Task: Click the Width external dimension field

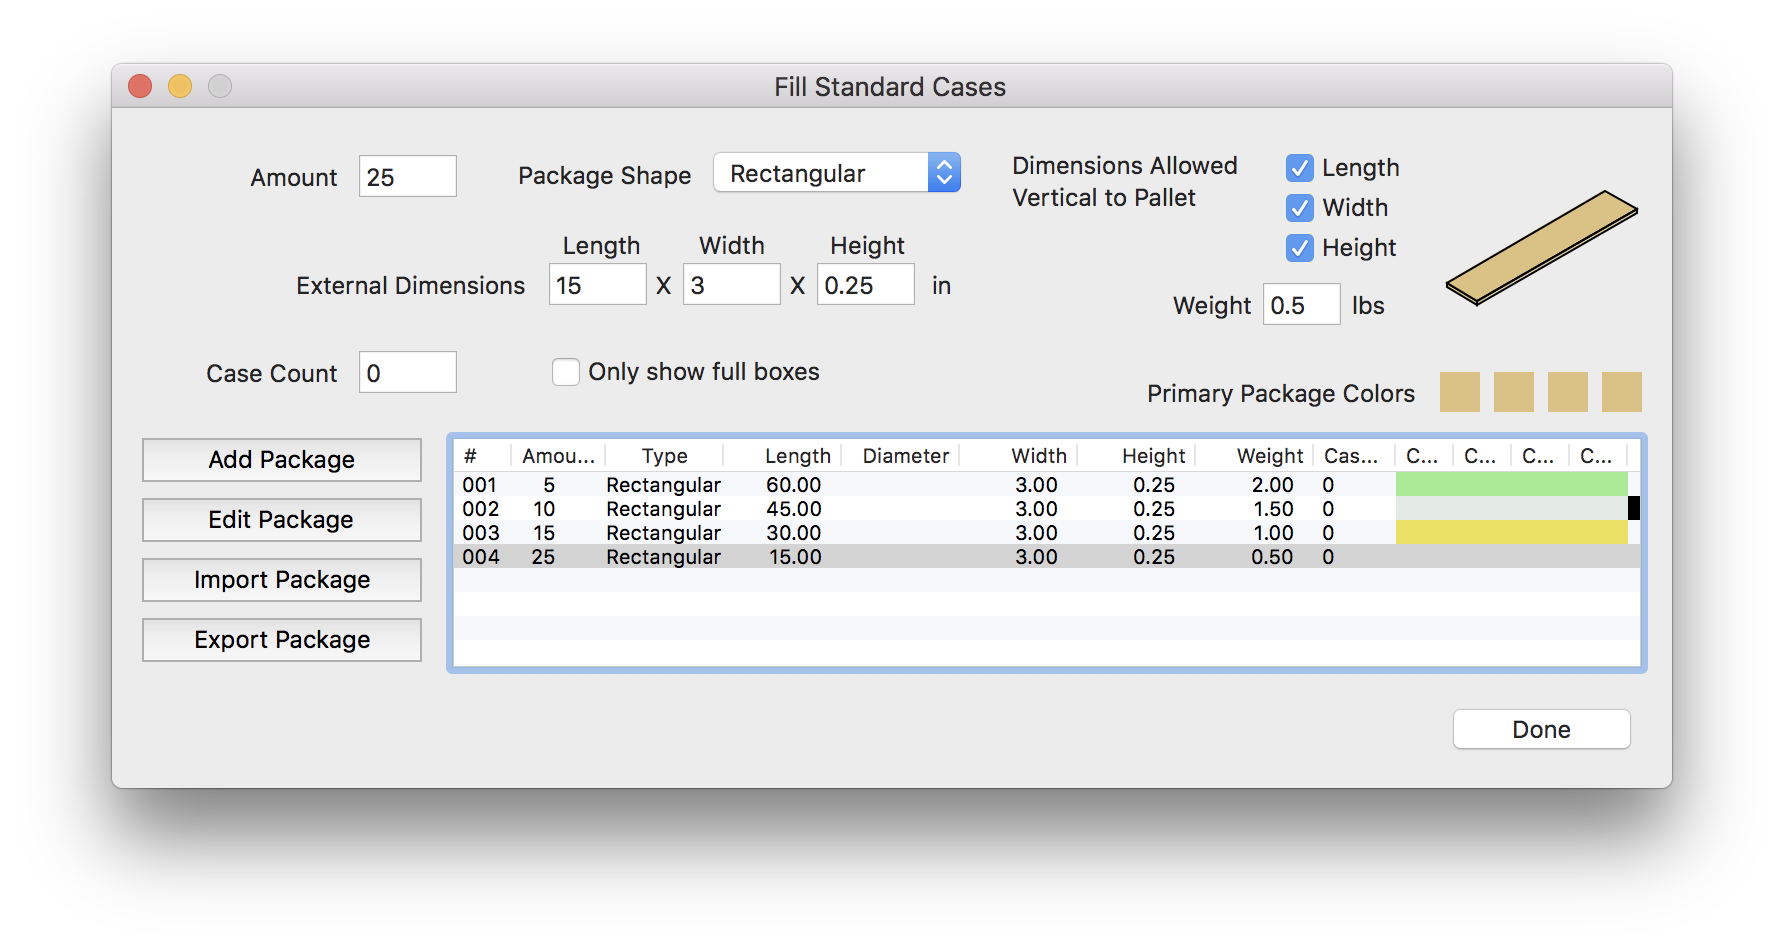Action: tap(732, 284)
